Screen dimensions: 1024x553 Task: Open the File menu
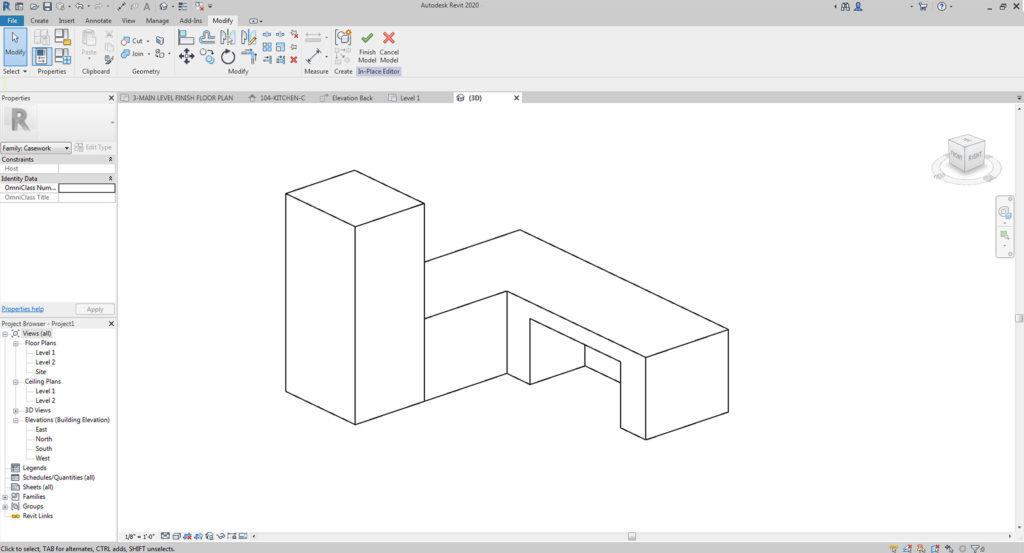(12, 21)
